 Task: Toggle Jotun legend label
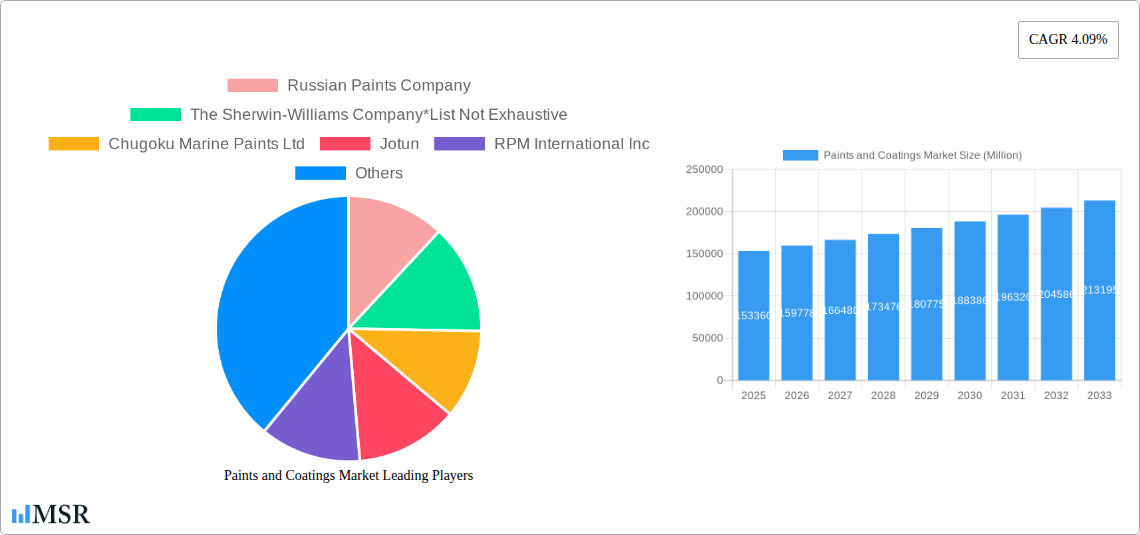click(399, 144)
